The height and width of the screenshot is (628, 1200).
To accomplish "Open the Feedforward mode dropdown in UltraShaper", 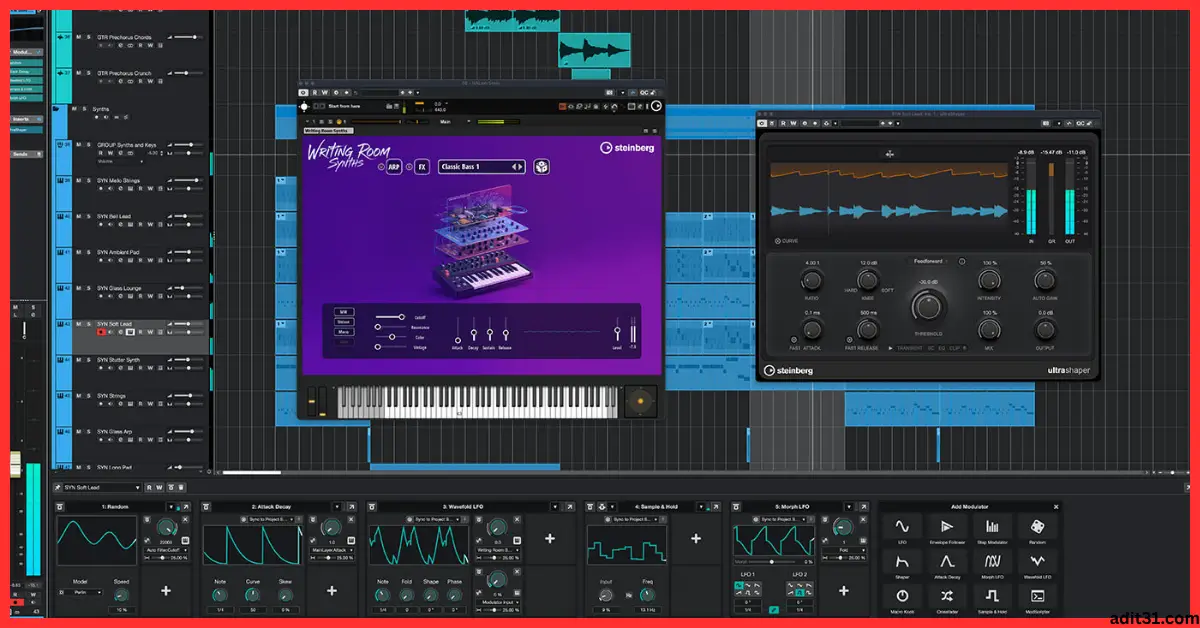I will 927,262.
